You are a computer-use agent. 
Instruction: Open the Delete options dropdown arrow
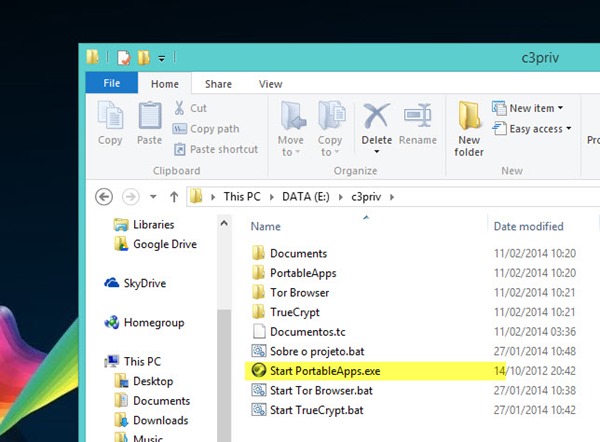pos(377,152)
